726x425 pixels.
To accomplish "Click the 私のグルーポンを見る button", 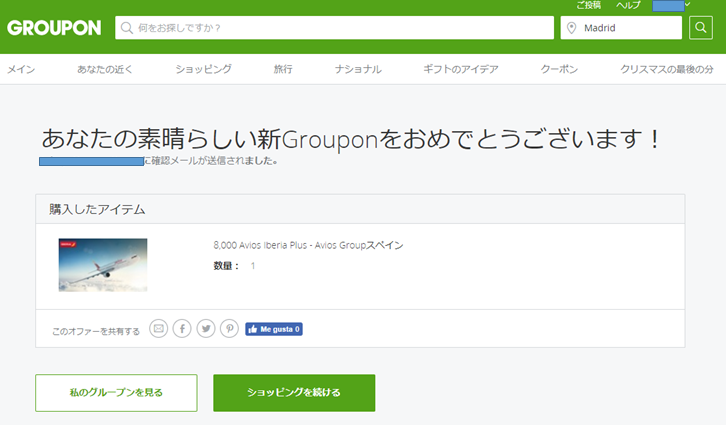I will pos(116,393).
